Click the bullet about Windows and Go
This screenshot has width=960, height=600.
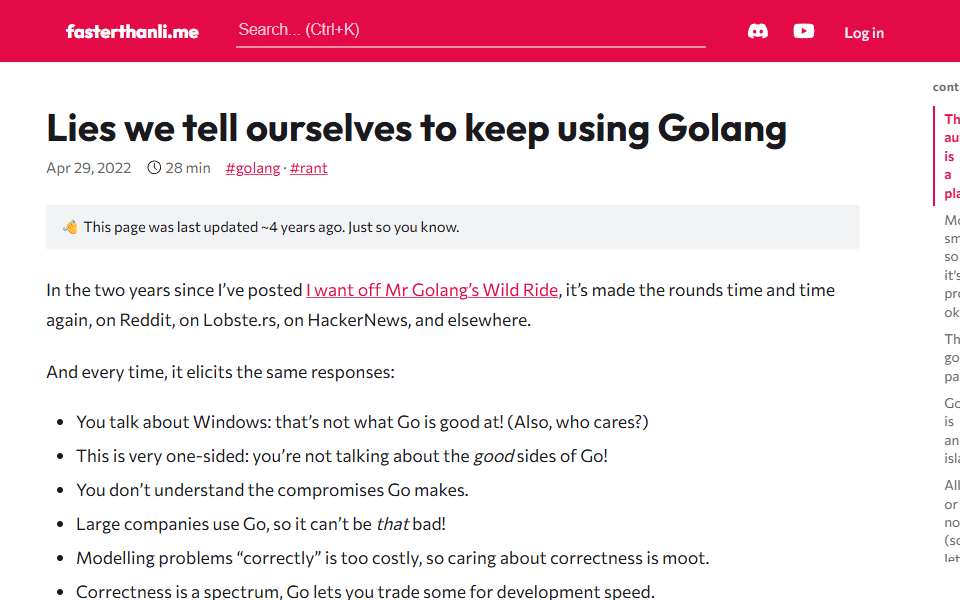point(362,422)
